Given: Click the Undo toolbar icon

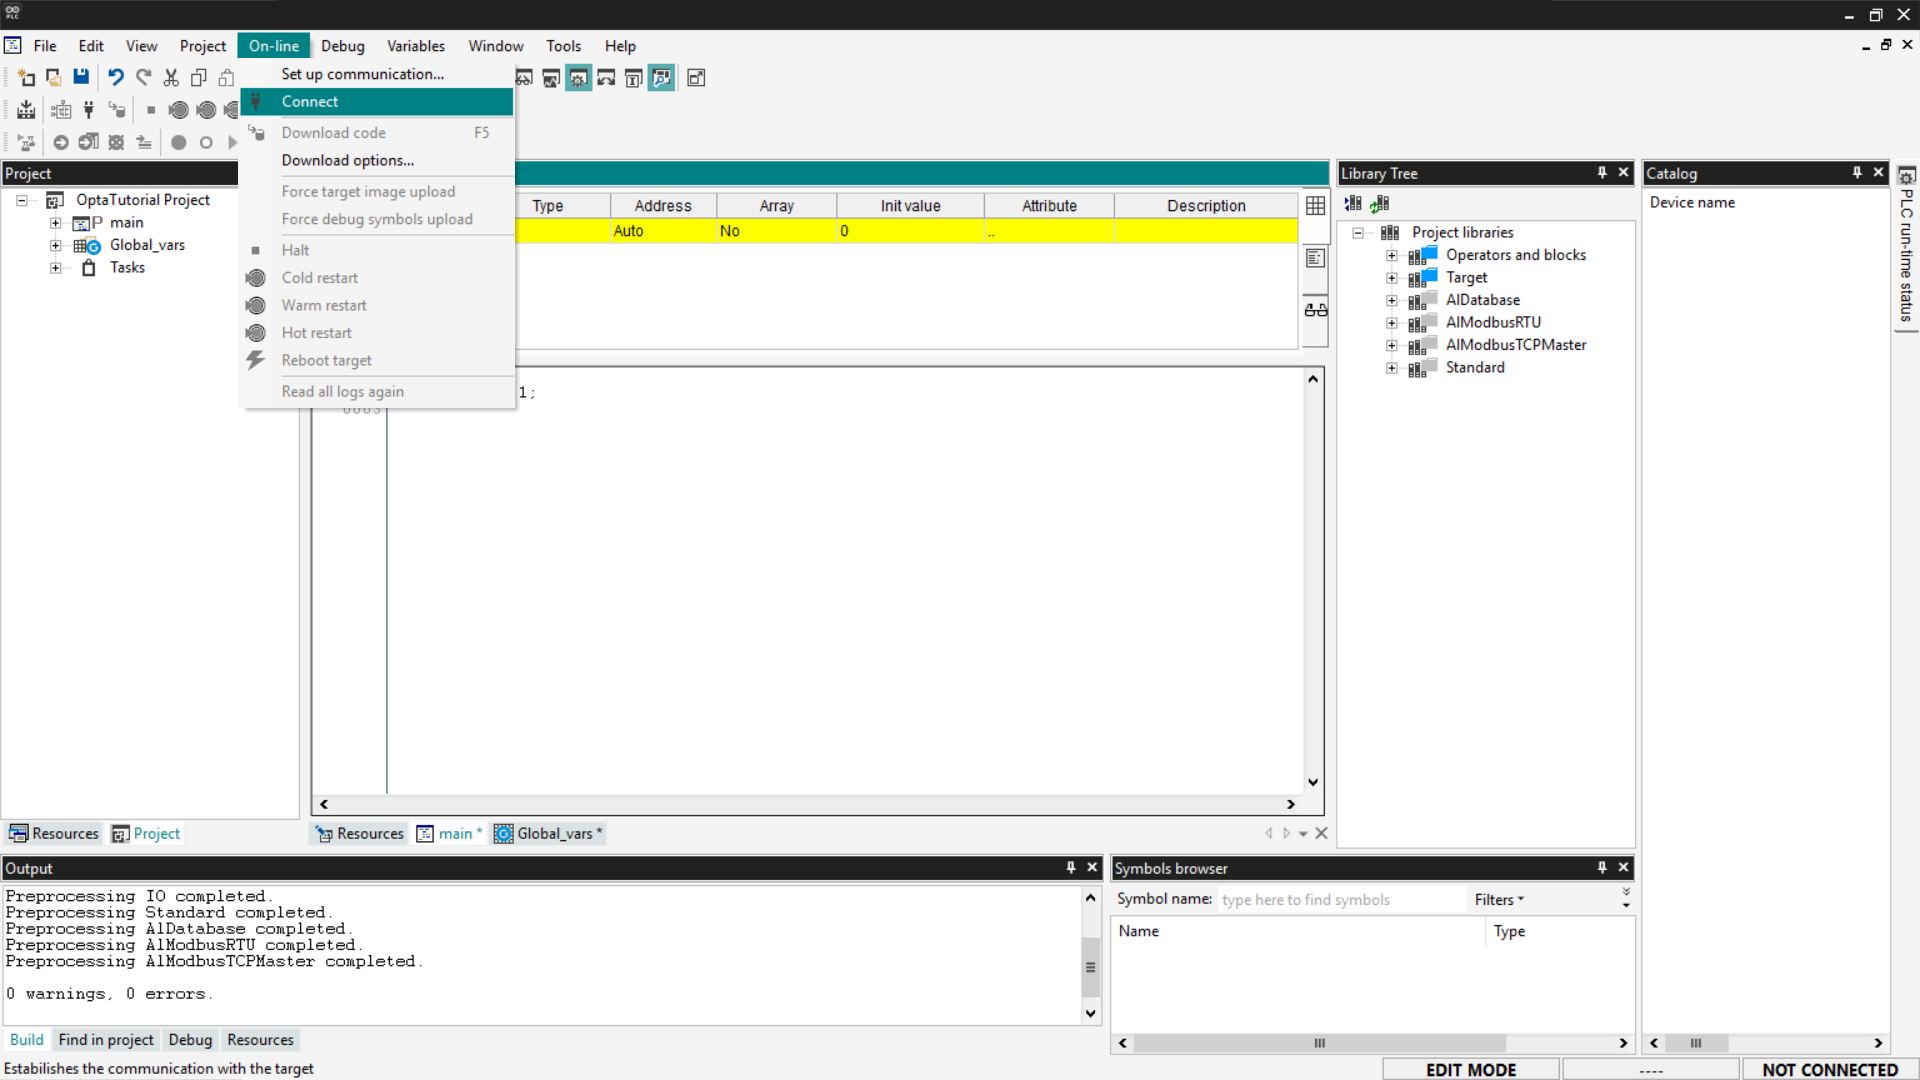Looking at the screenshot, I should pos(116,78).
